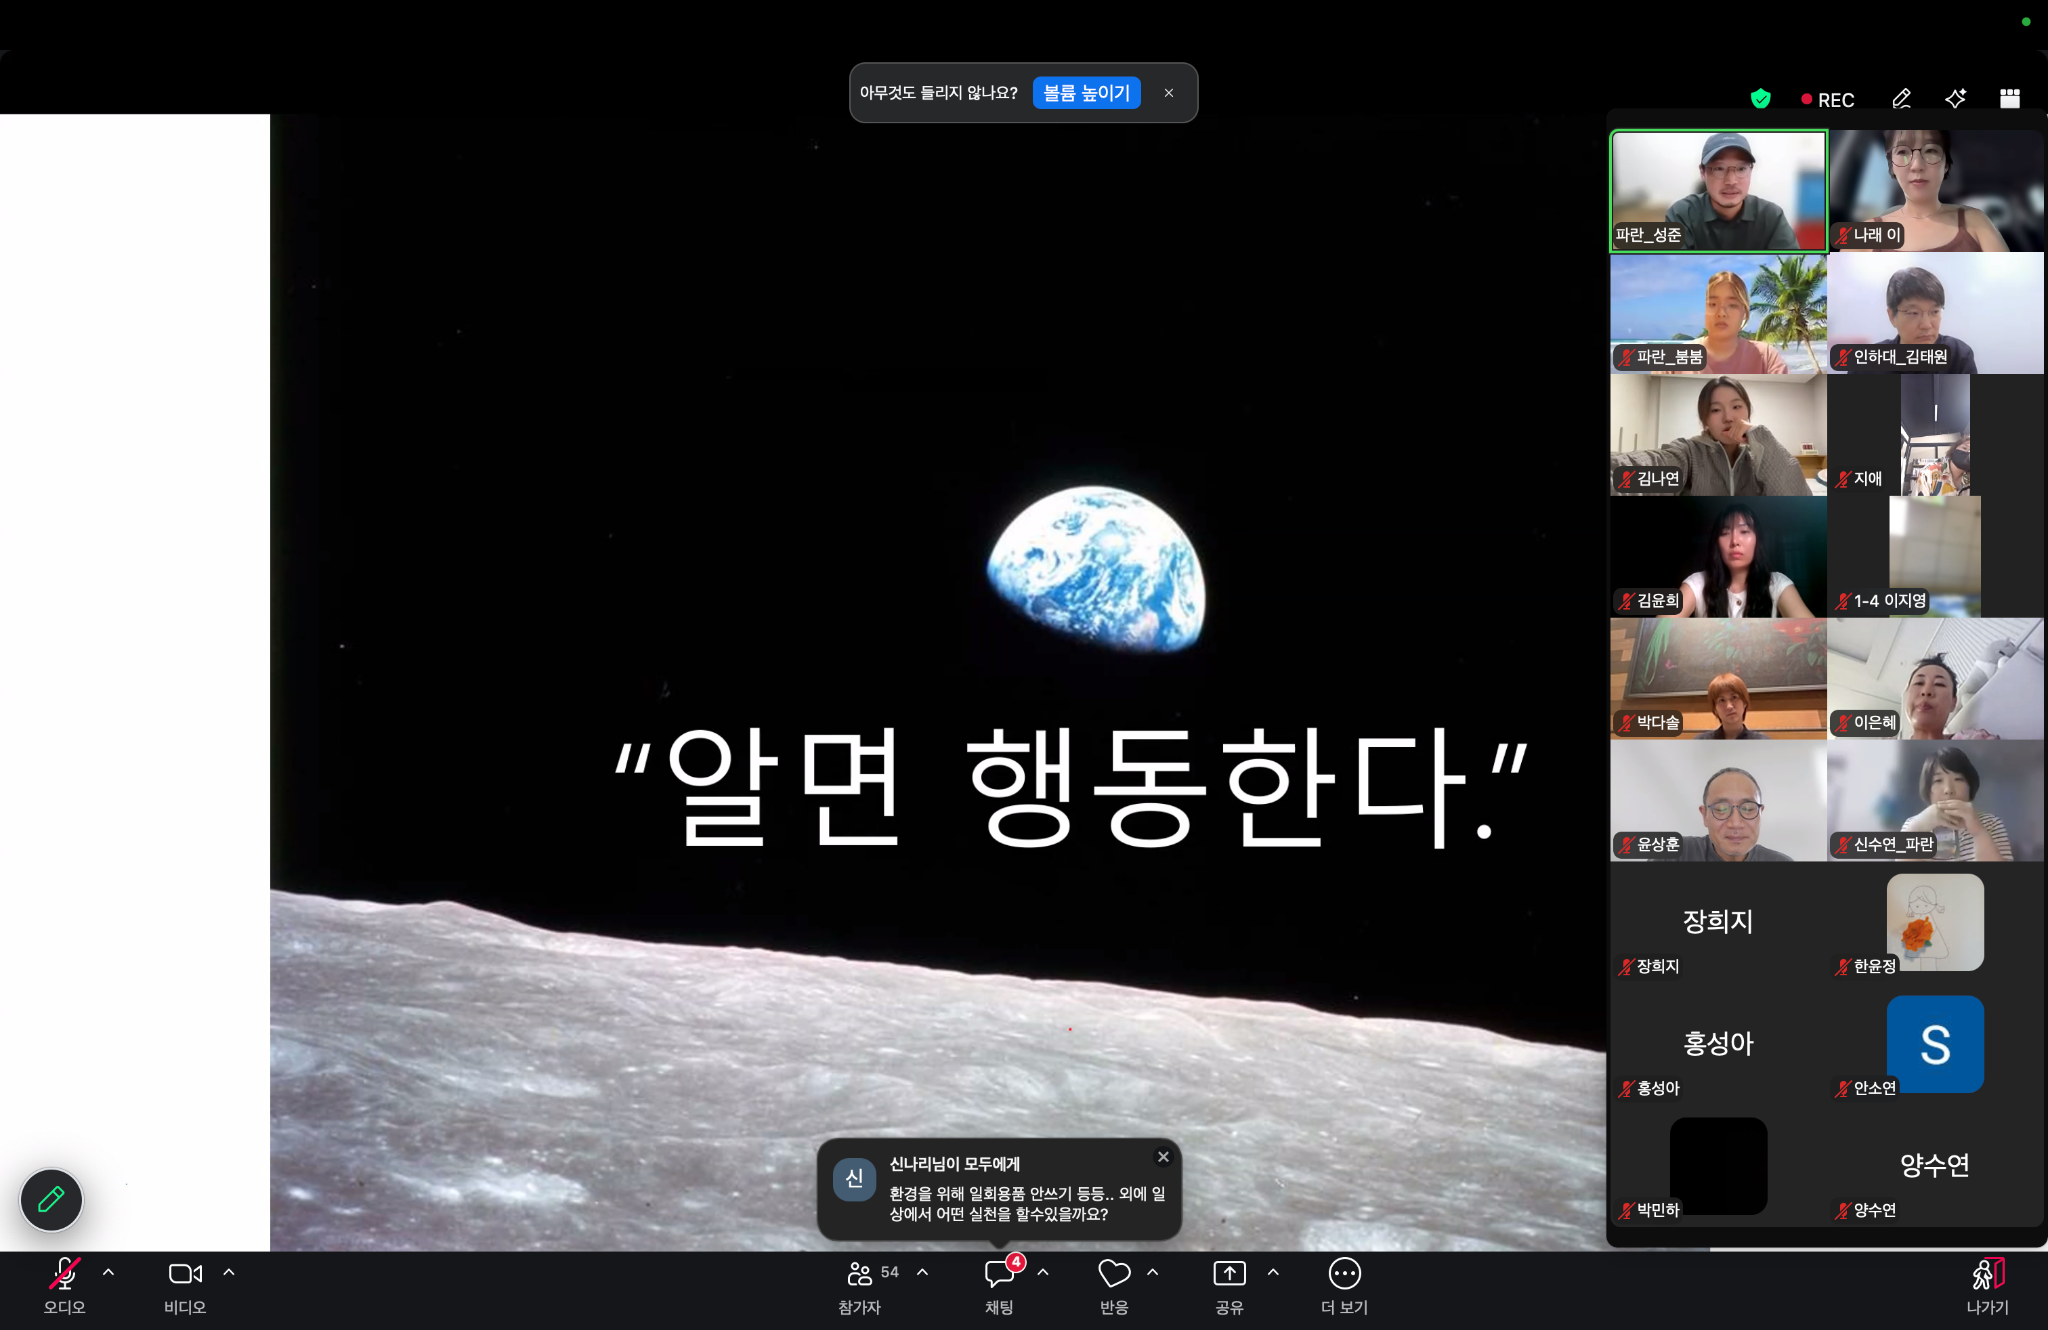Click the muted mic icon on 한윤정
This screenshot has height=1330, width=2048.
click(x=1843, y=967)
